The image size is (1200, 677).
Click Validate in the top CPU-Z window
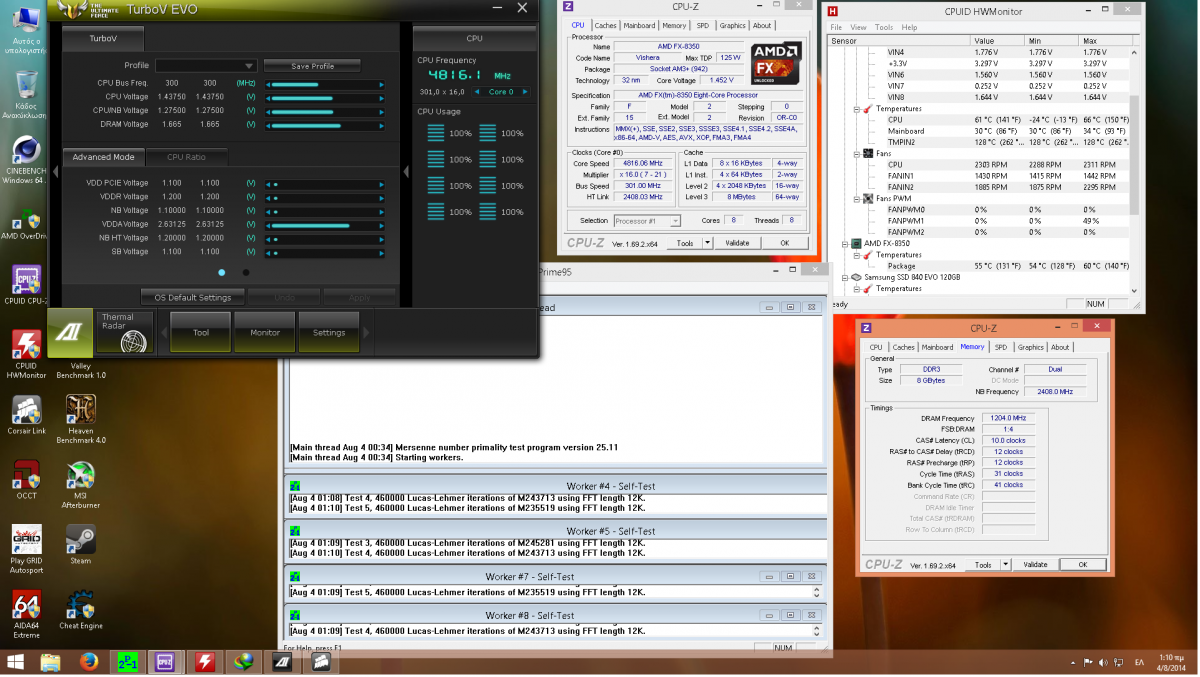click(x=737, y=243)
